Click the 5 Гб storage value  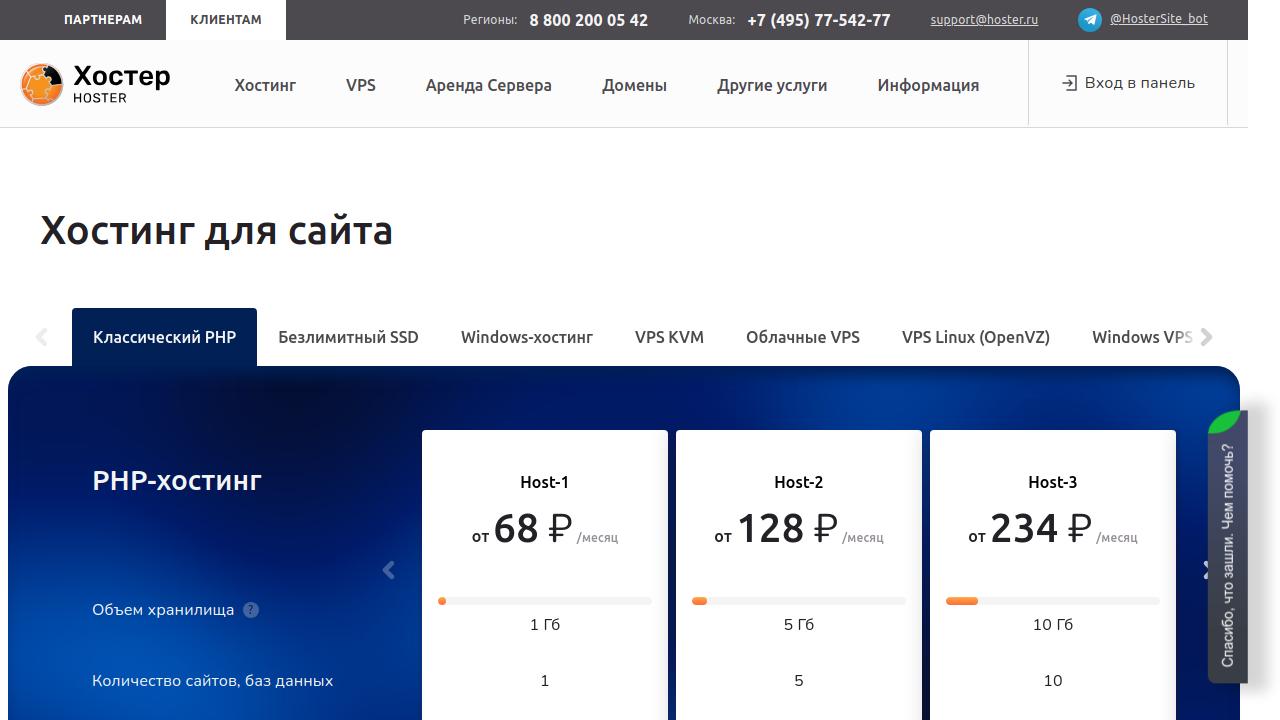coord(799,625)
